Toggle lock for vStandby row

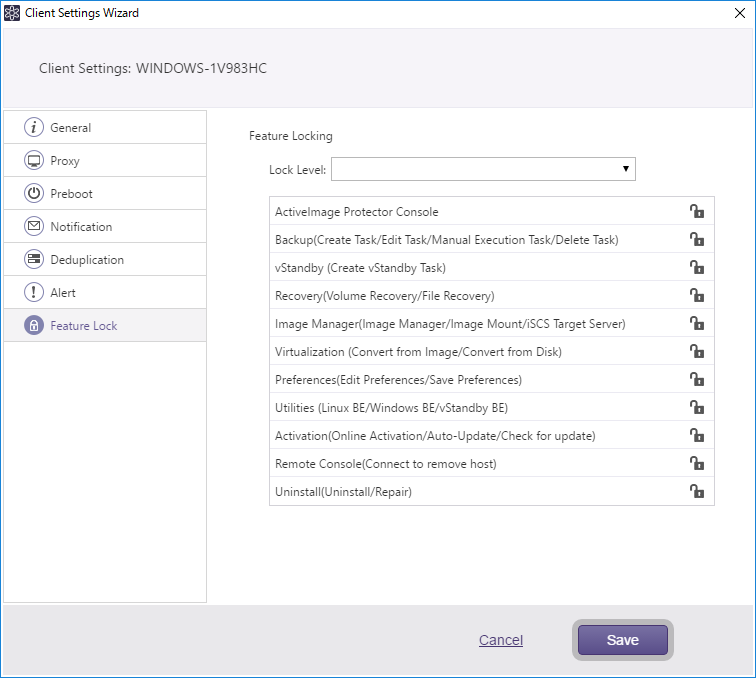[697, 267]
